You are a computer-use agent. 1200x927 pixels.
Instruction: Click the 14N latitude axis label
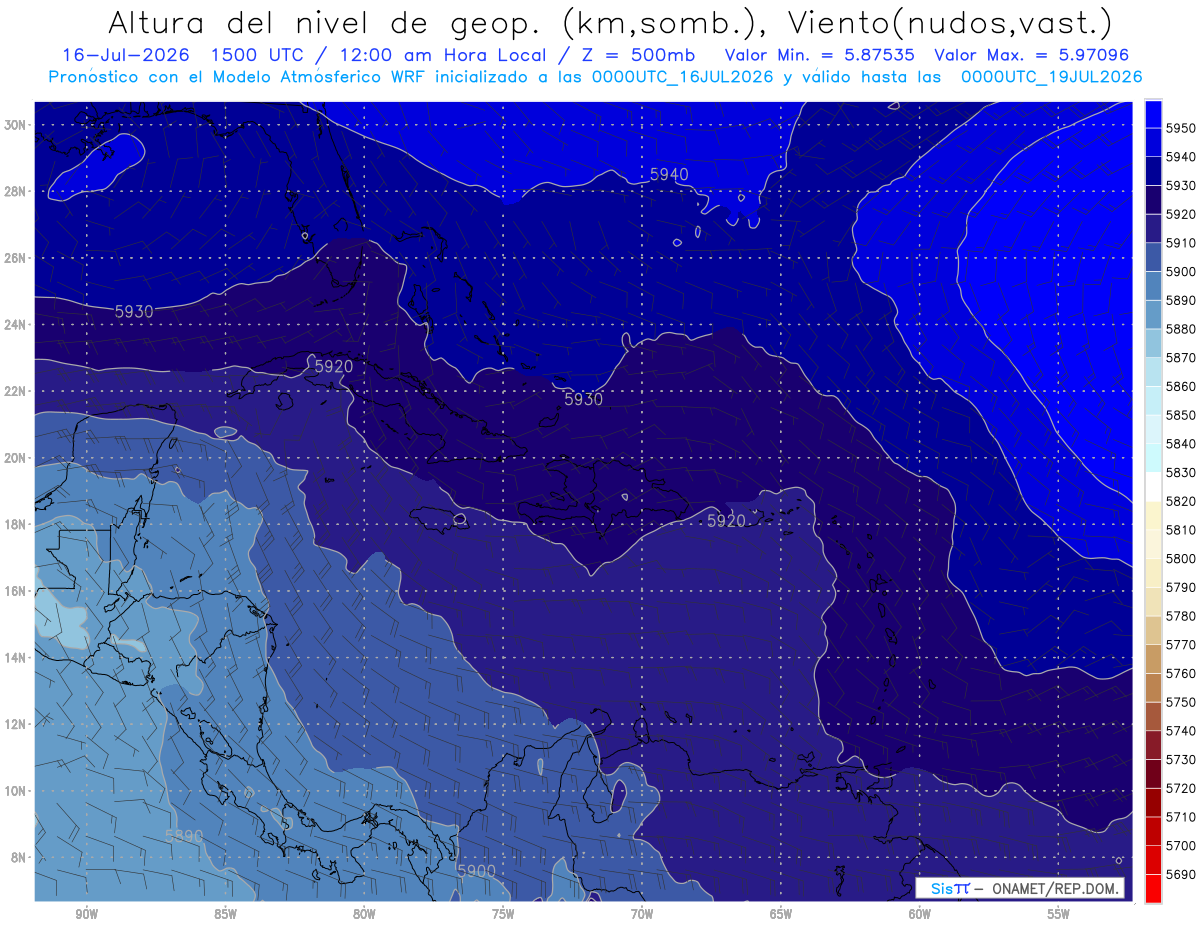click(15, 657)
